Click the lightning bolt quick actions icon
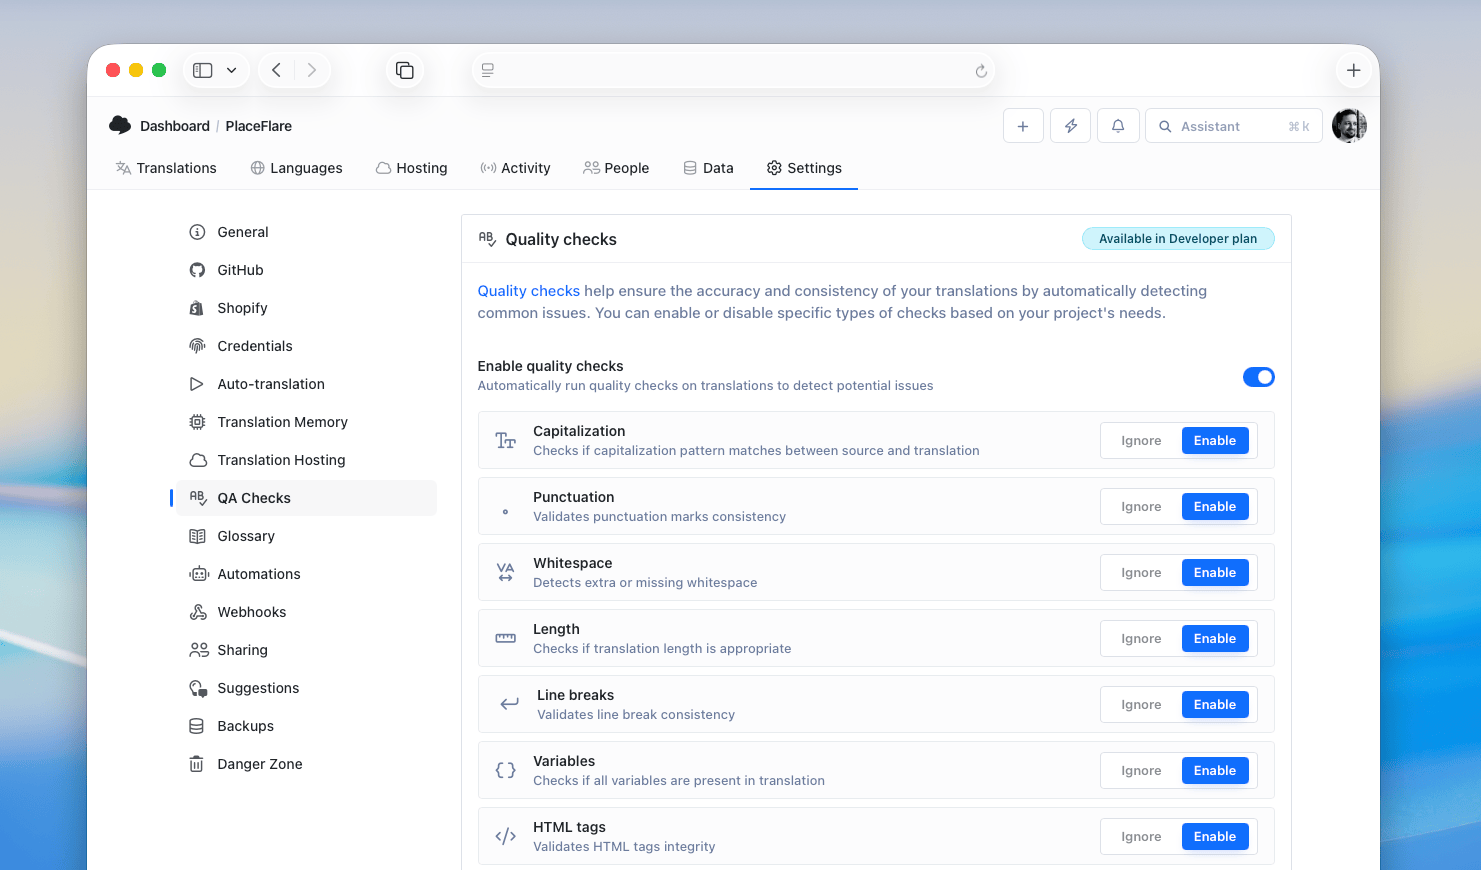 (1070, 126)
